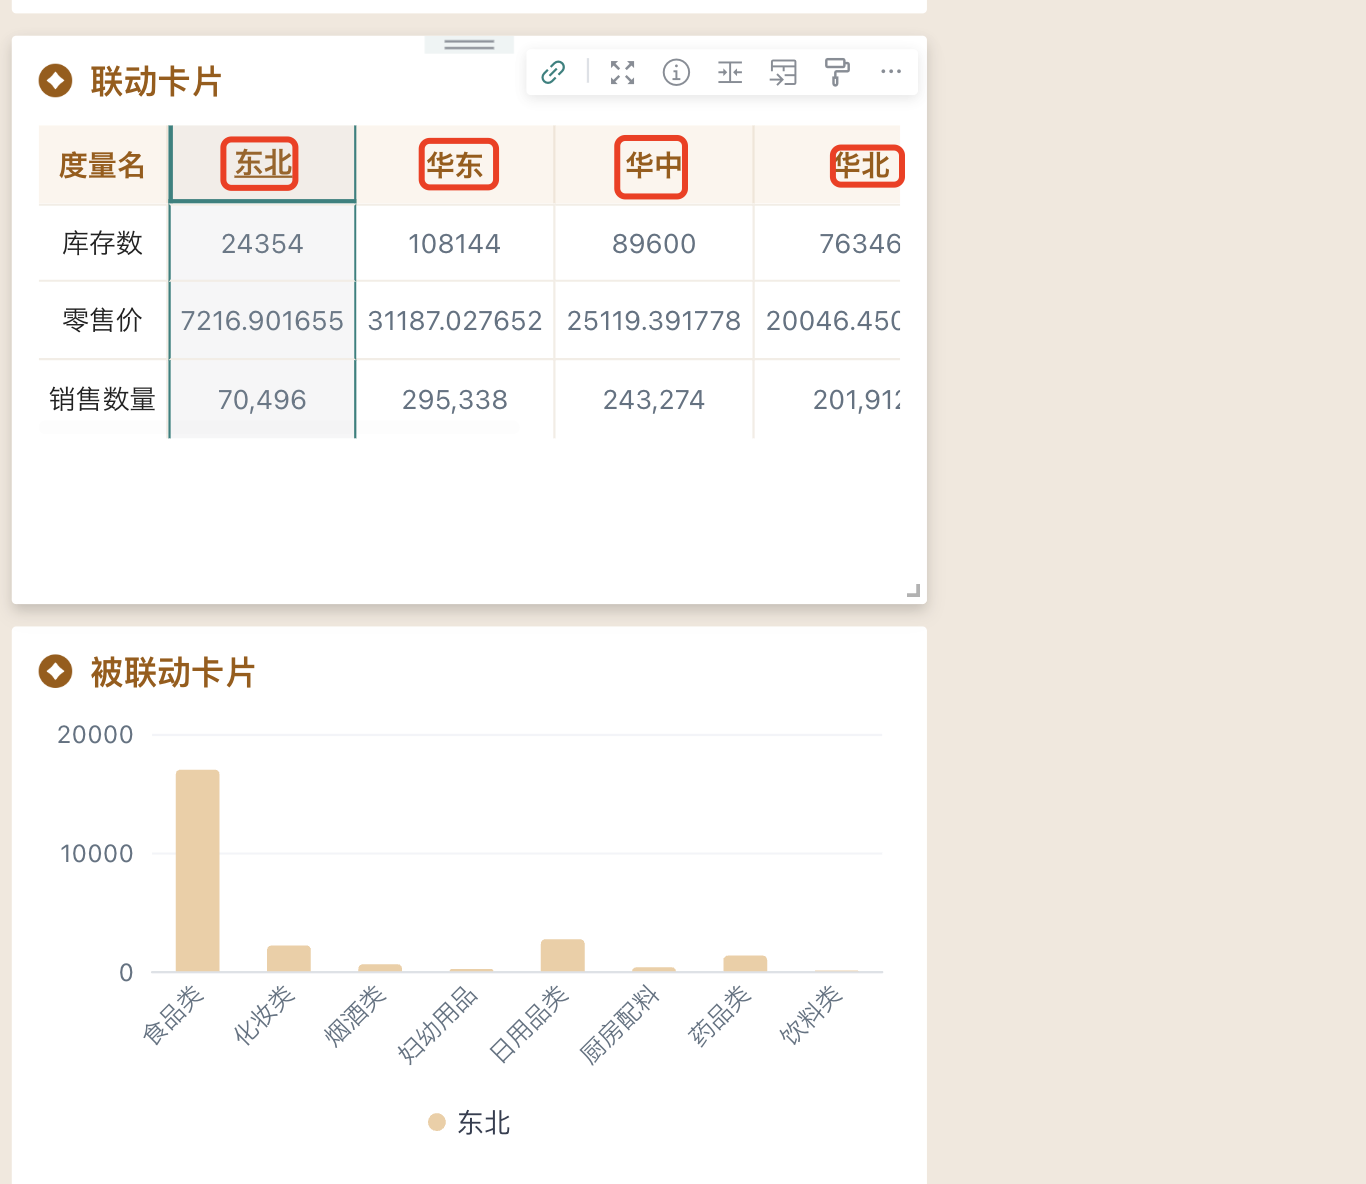Click the card drag handle bar

469,45
